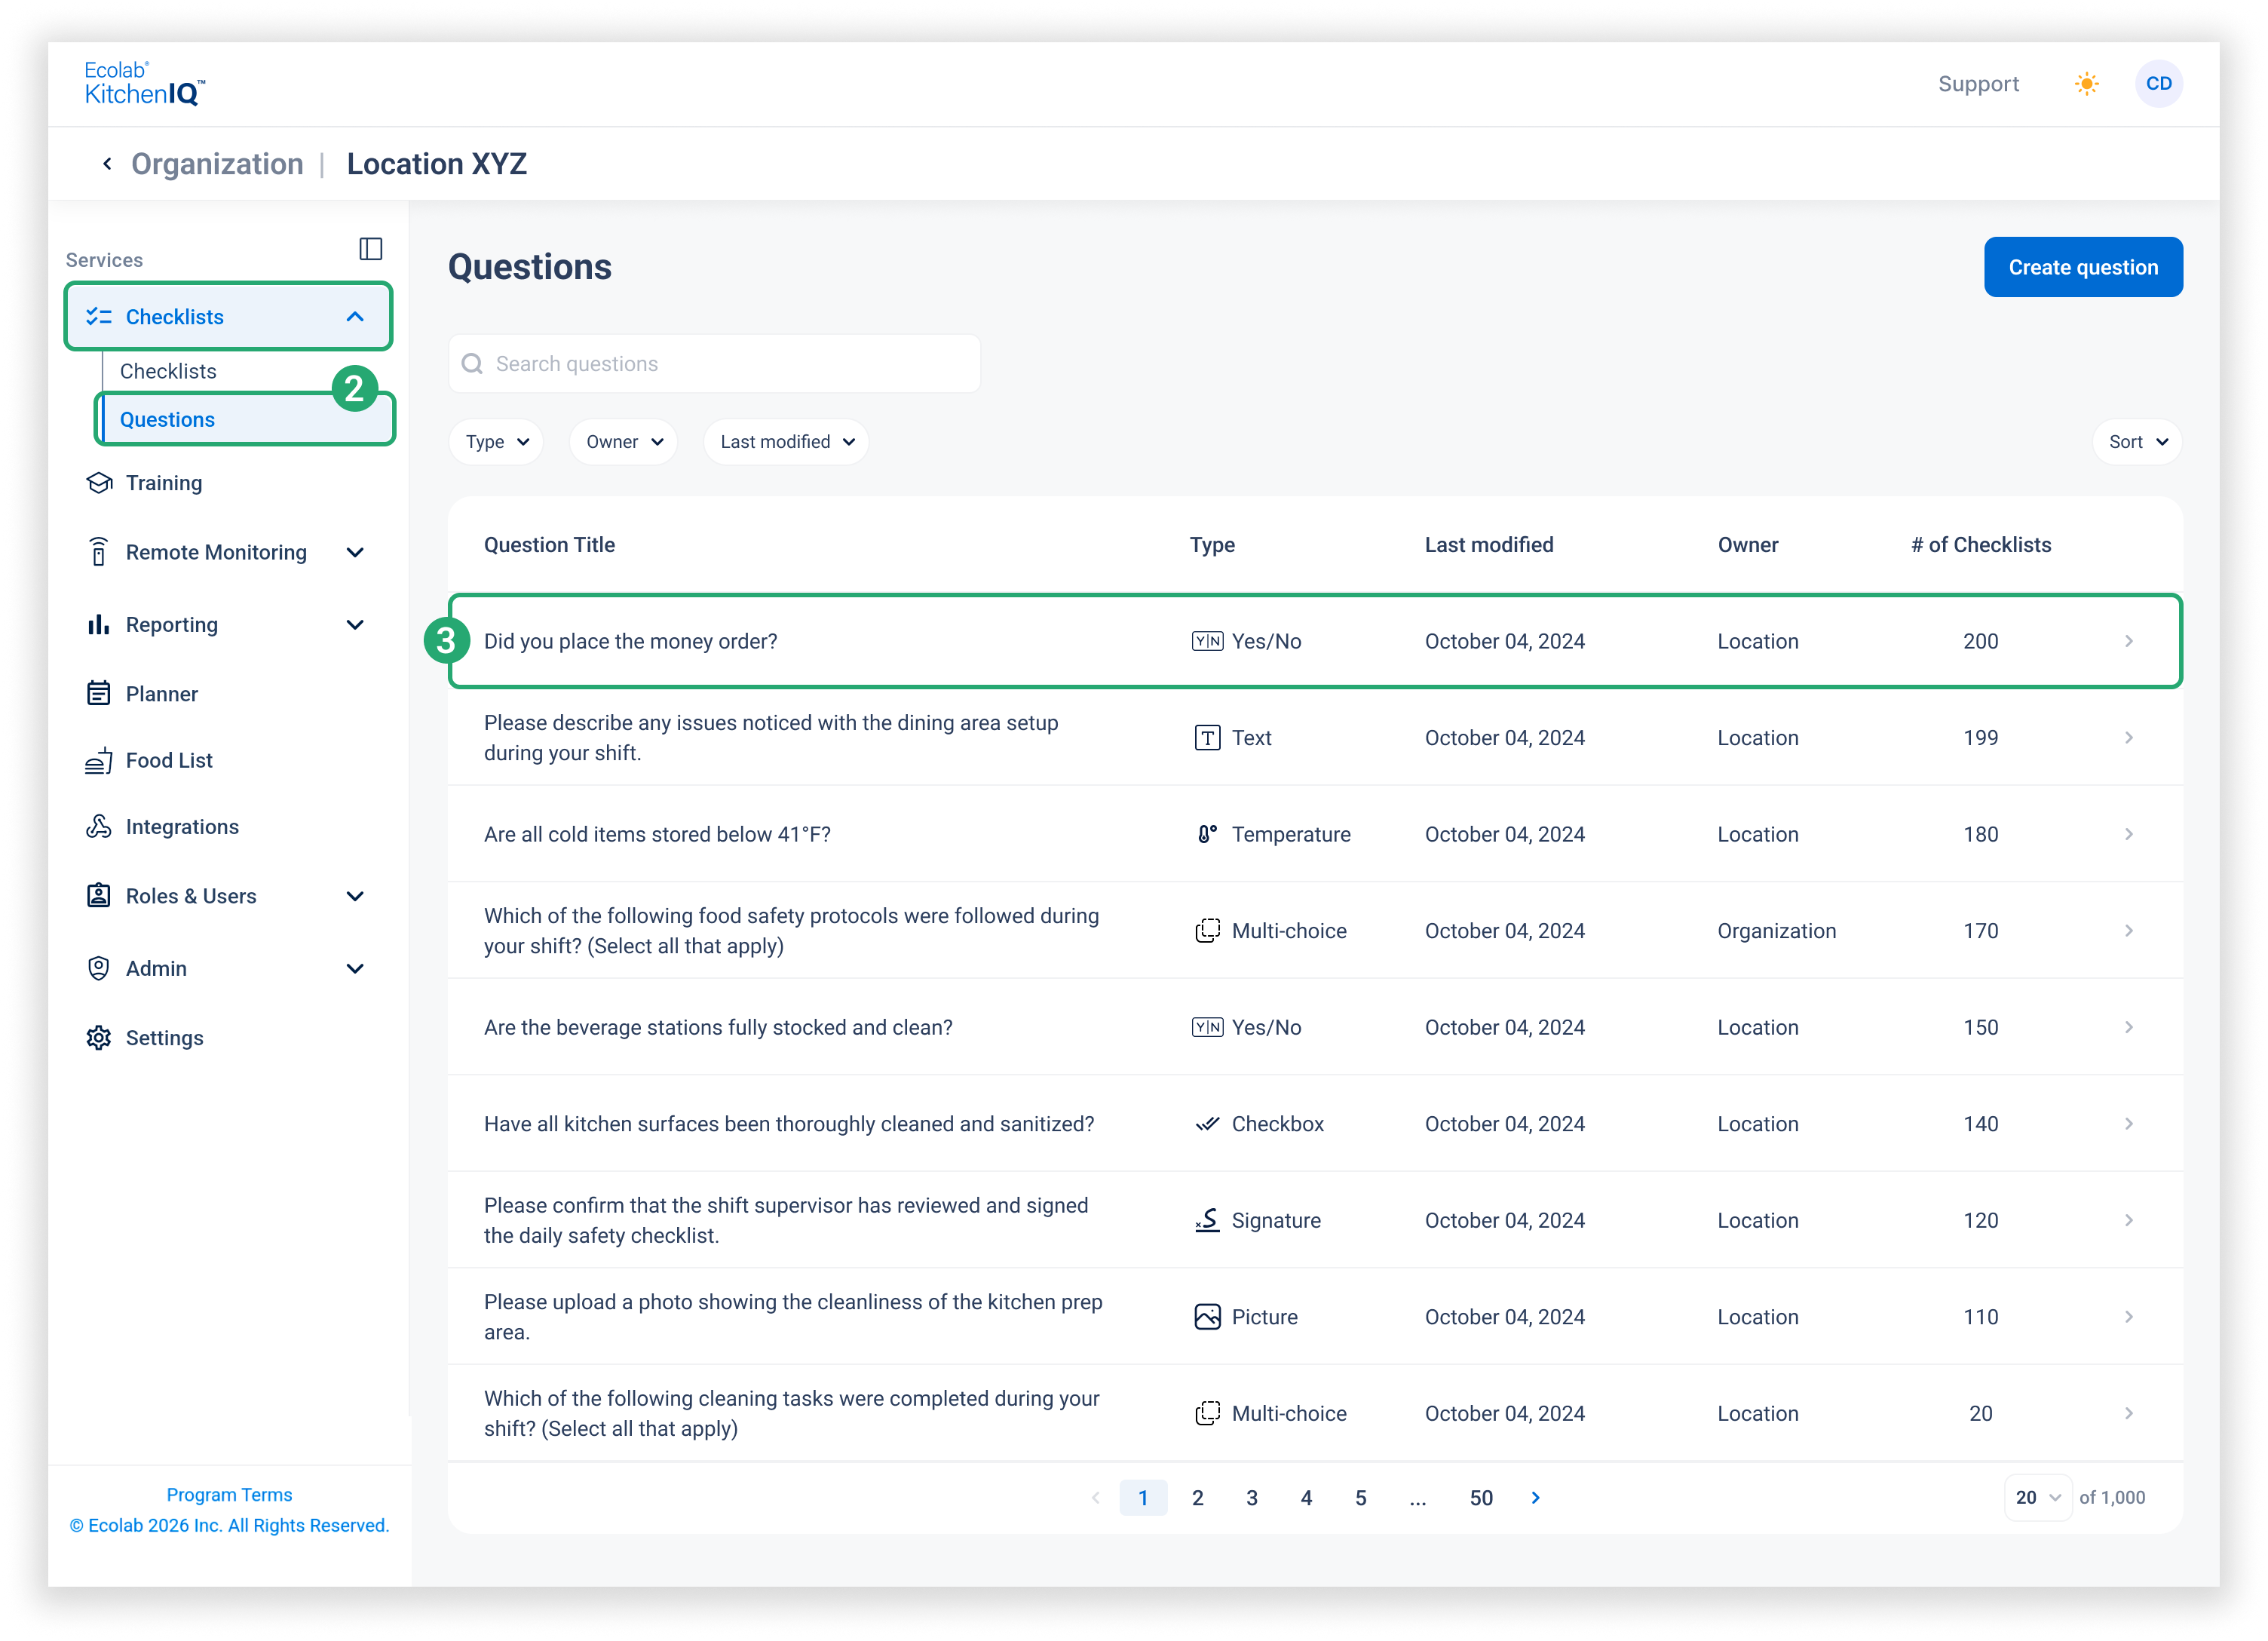The height and width of the screenshot is (1641, 2268).
Task: Click the Organization owner cell
Action: (x=1776, y=931)
